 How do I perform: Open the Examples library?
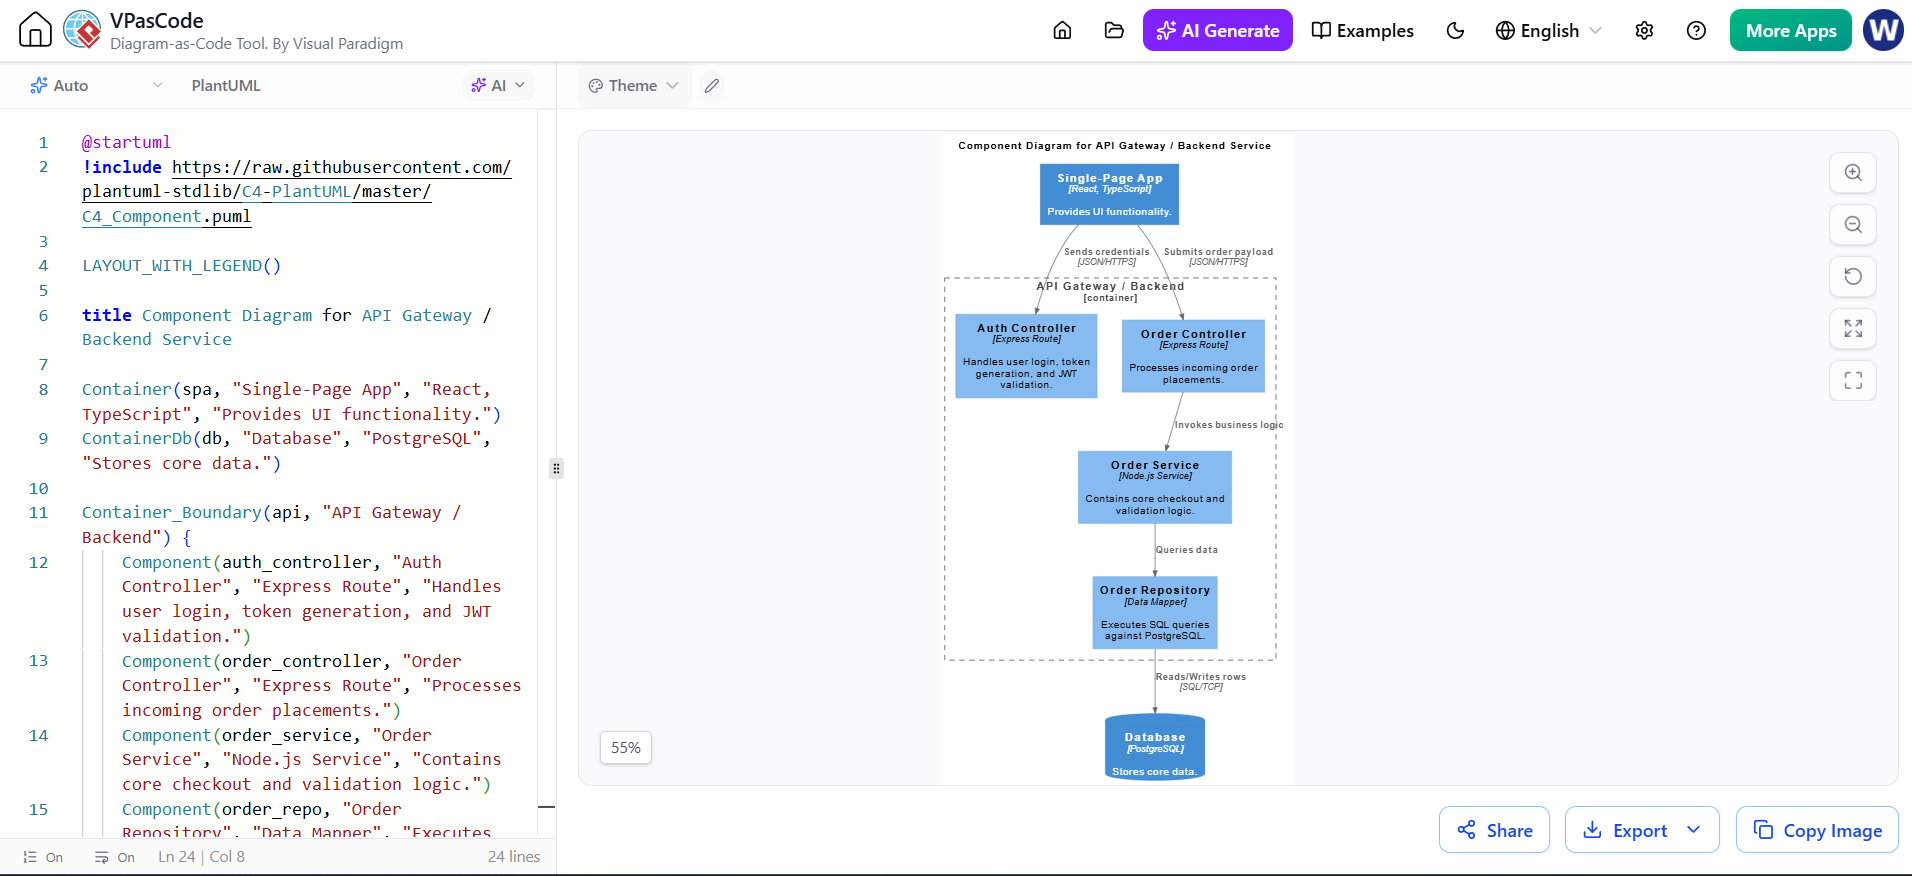tap(1362, 30)
